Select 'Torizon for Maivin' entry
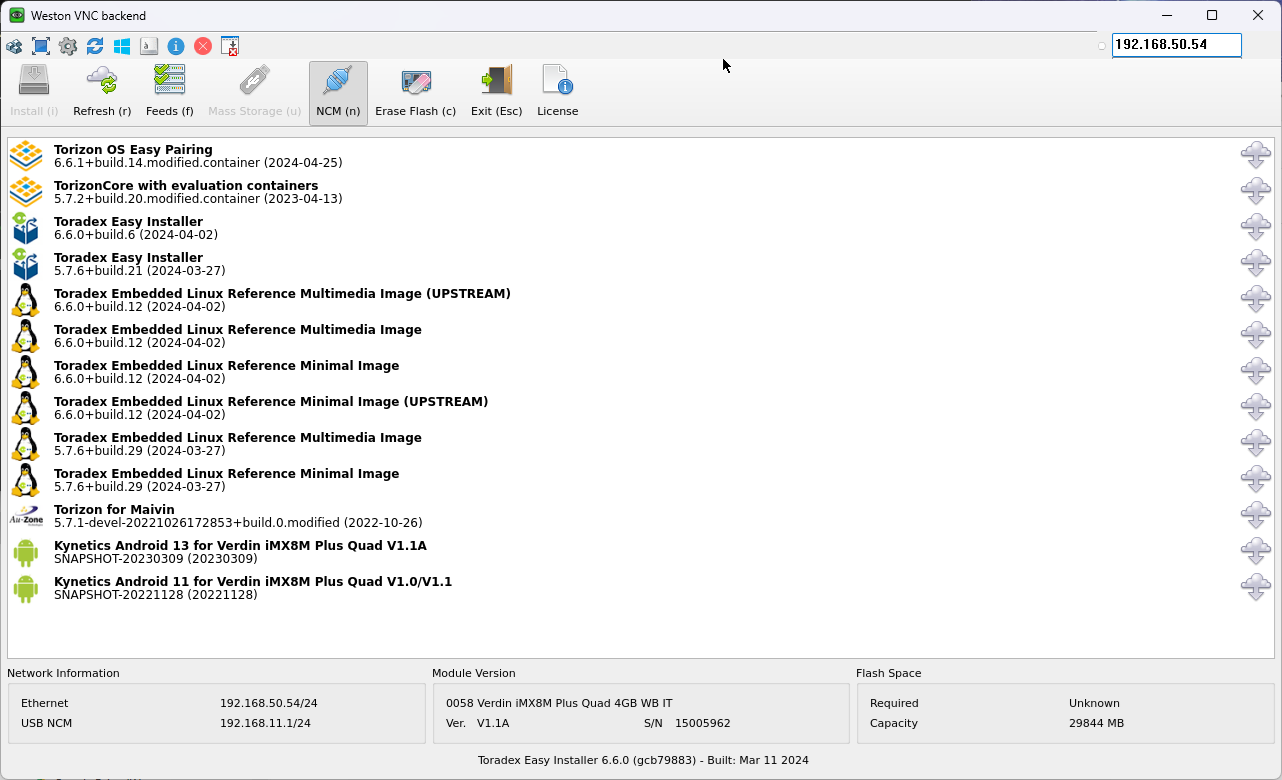This screenshot has height=780, width=1282. [x=640, y=516]
